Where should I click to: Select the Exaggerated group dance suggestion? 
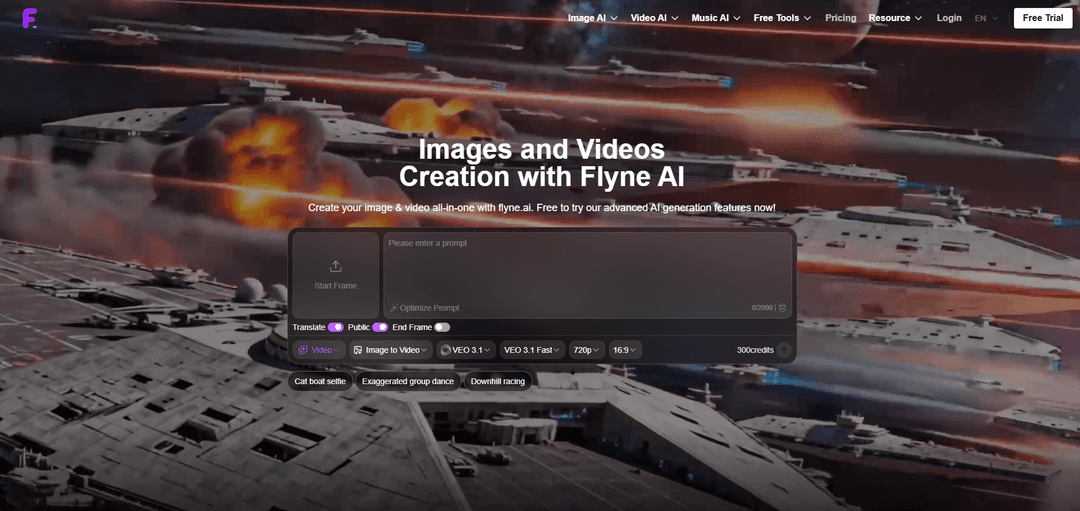coord(409,381)
